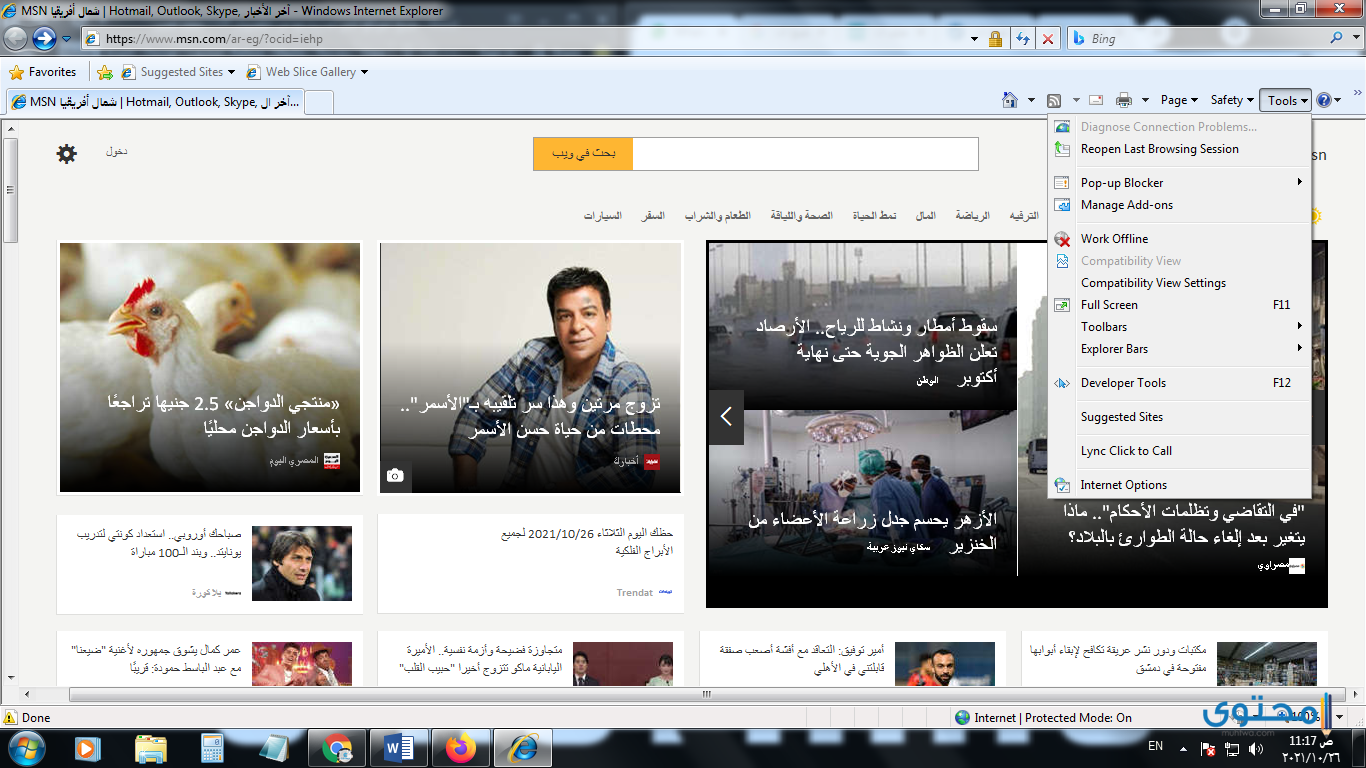Viewport: 1366px width, 768px height.
Task: Open the chicken poultry prices story thumbnail
Action: (x=210, y=367)
